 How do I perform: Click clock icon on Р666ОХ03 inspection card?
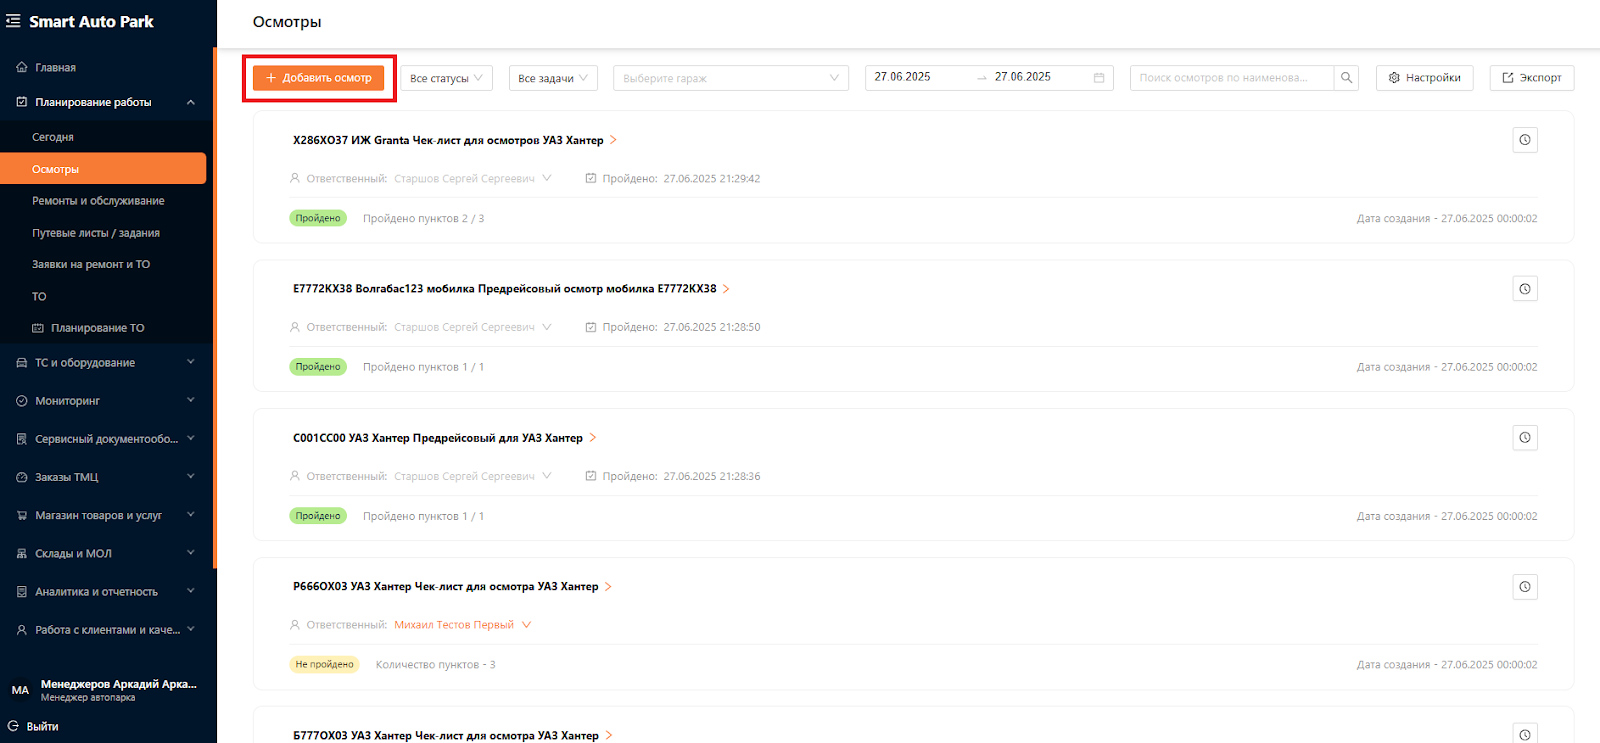[1525, 587]
